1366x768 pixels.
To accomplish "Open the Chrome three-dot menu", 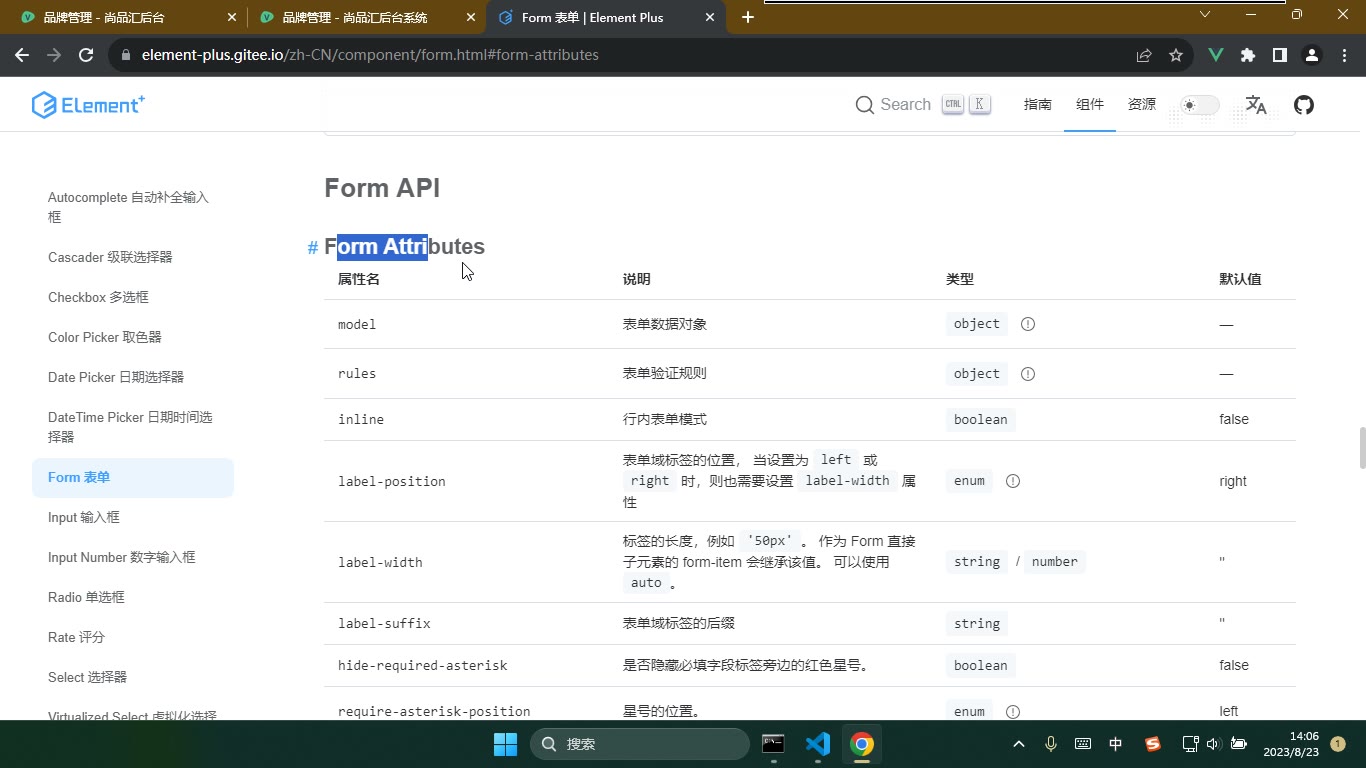I will (1344, 55).
